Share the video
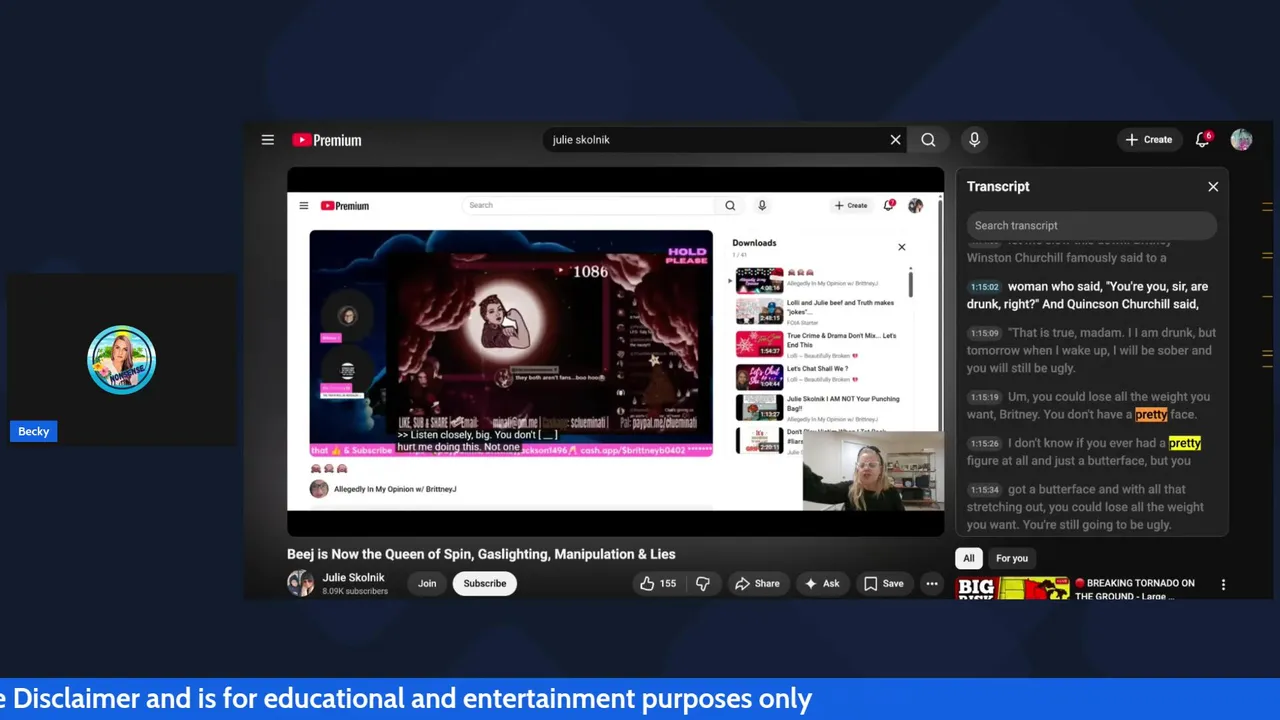 pyautogui.click(x=757, y=583)
